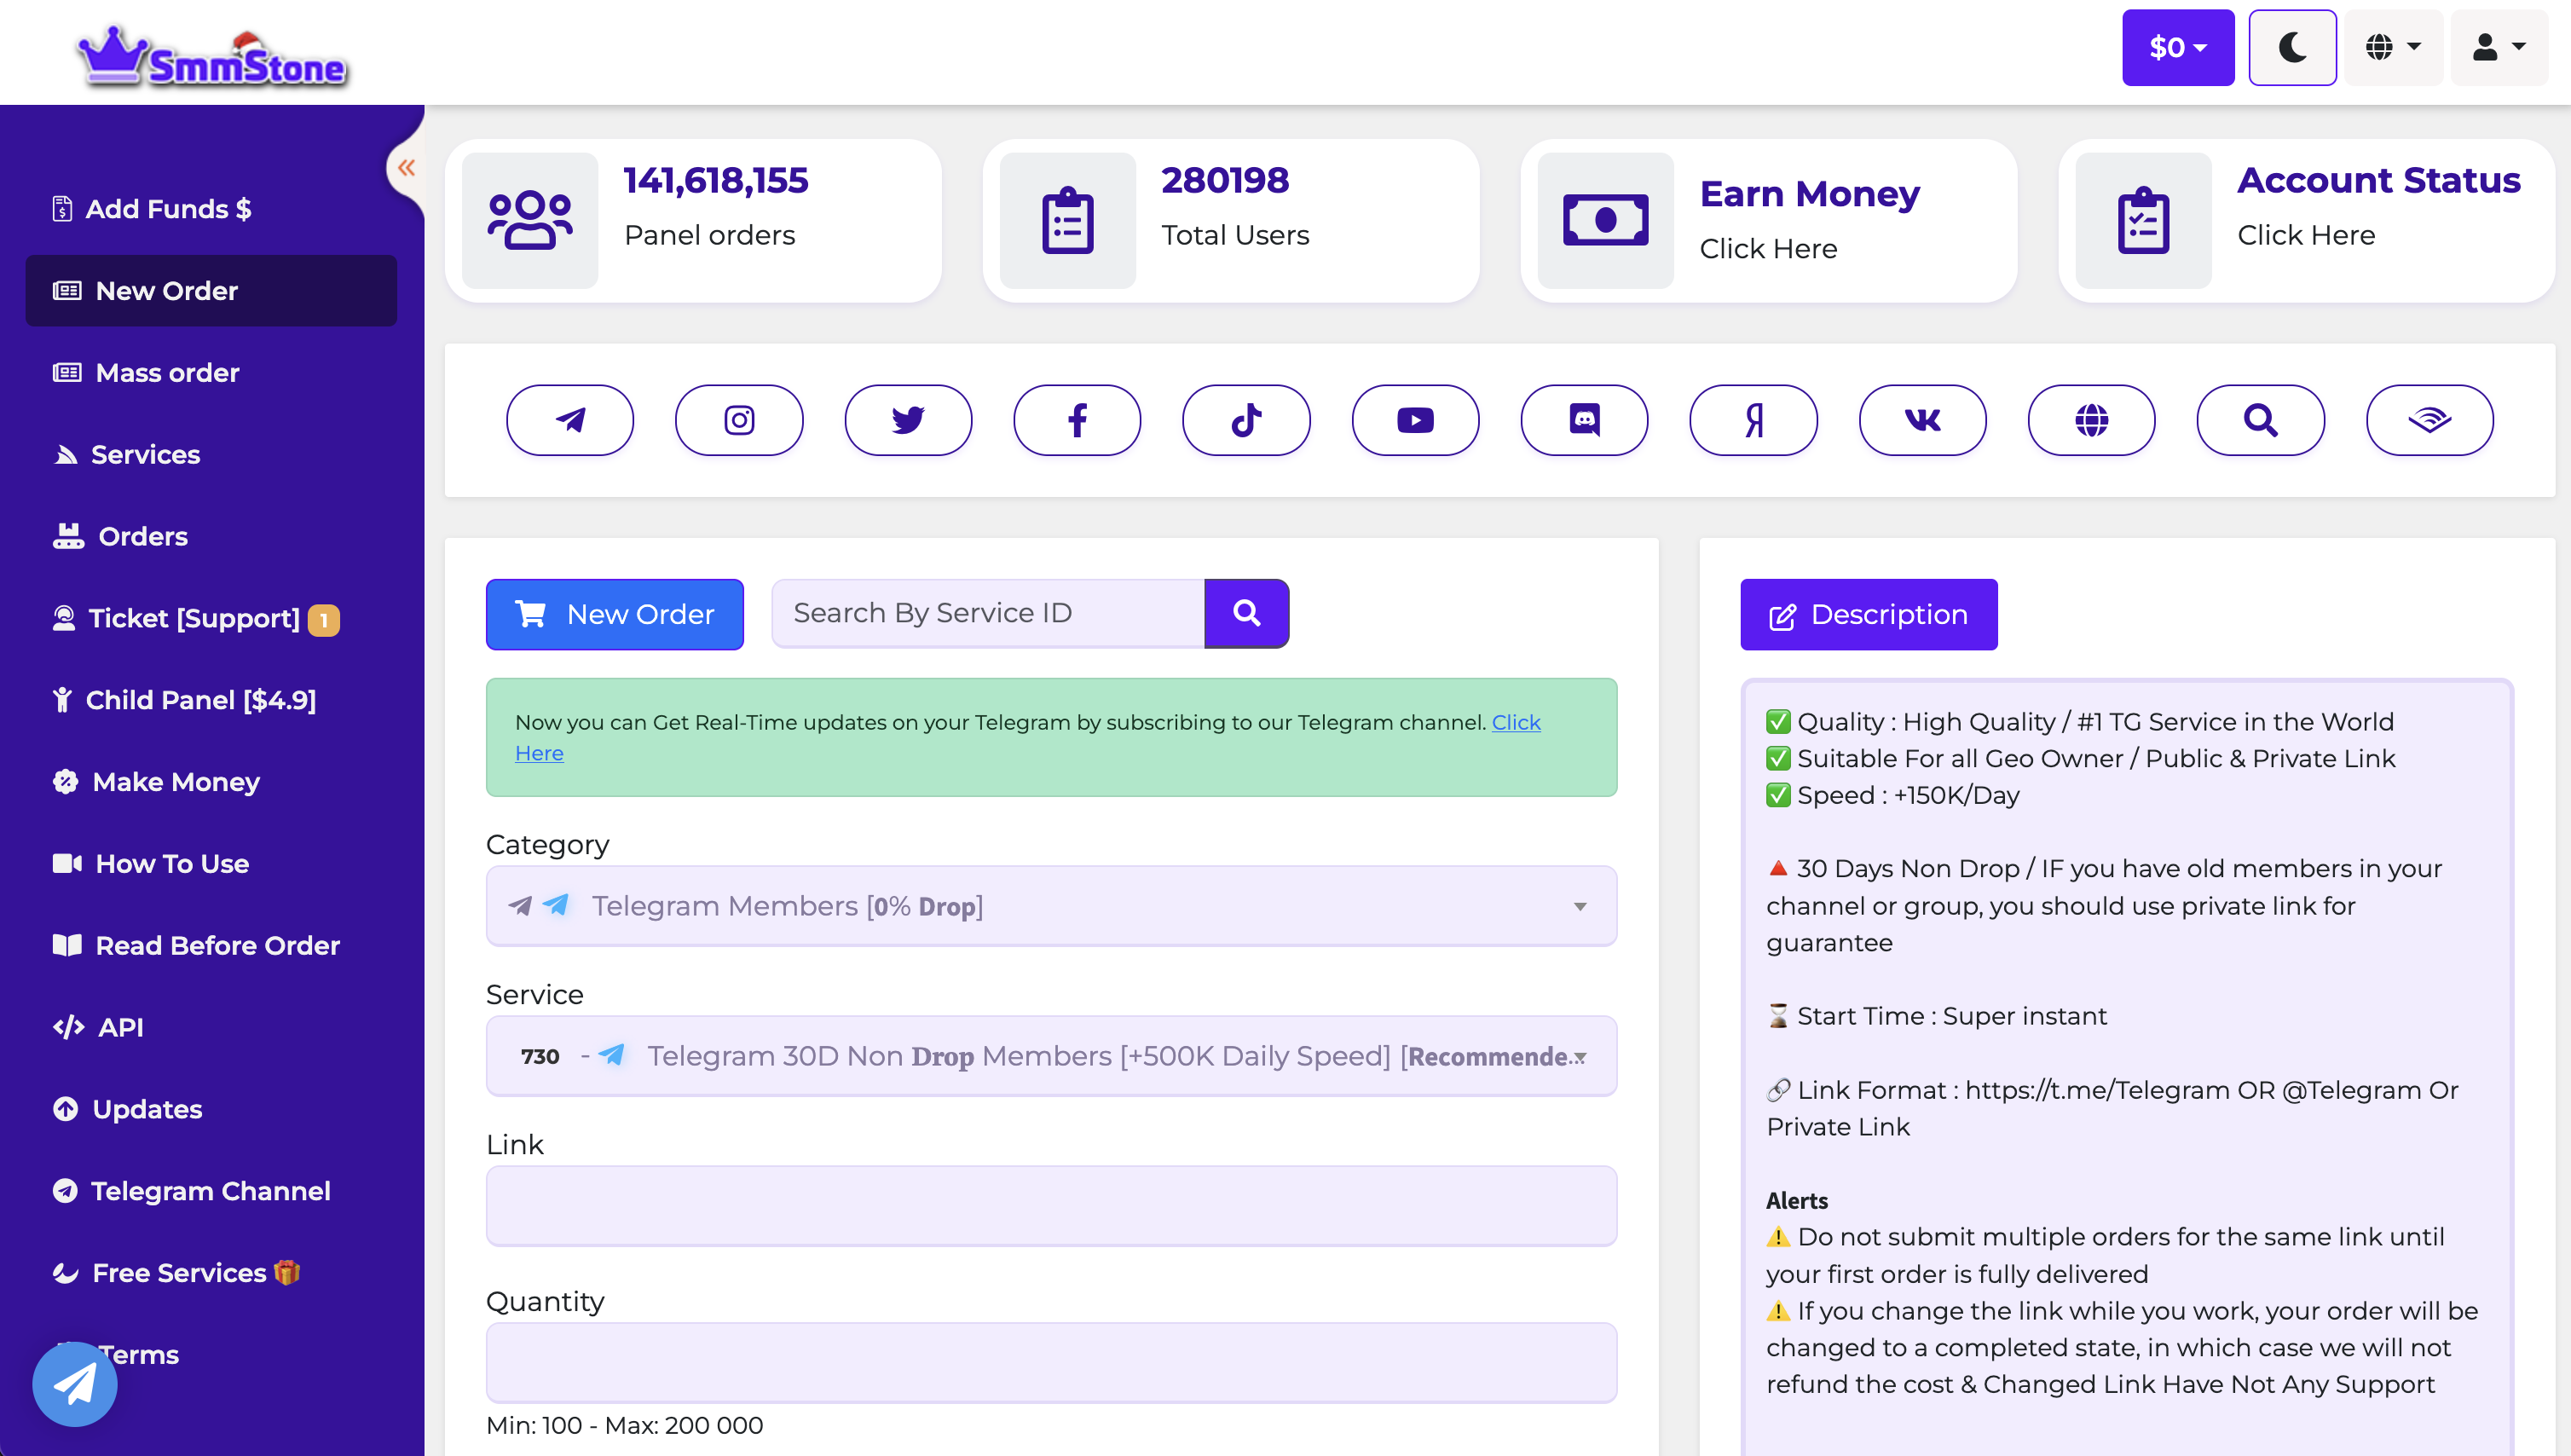This screenshot has height=1456, width=2571.
Task: Open the language globe dropdown
Action: pos(2392,47)
